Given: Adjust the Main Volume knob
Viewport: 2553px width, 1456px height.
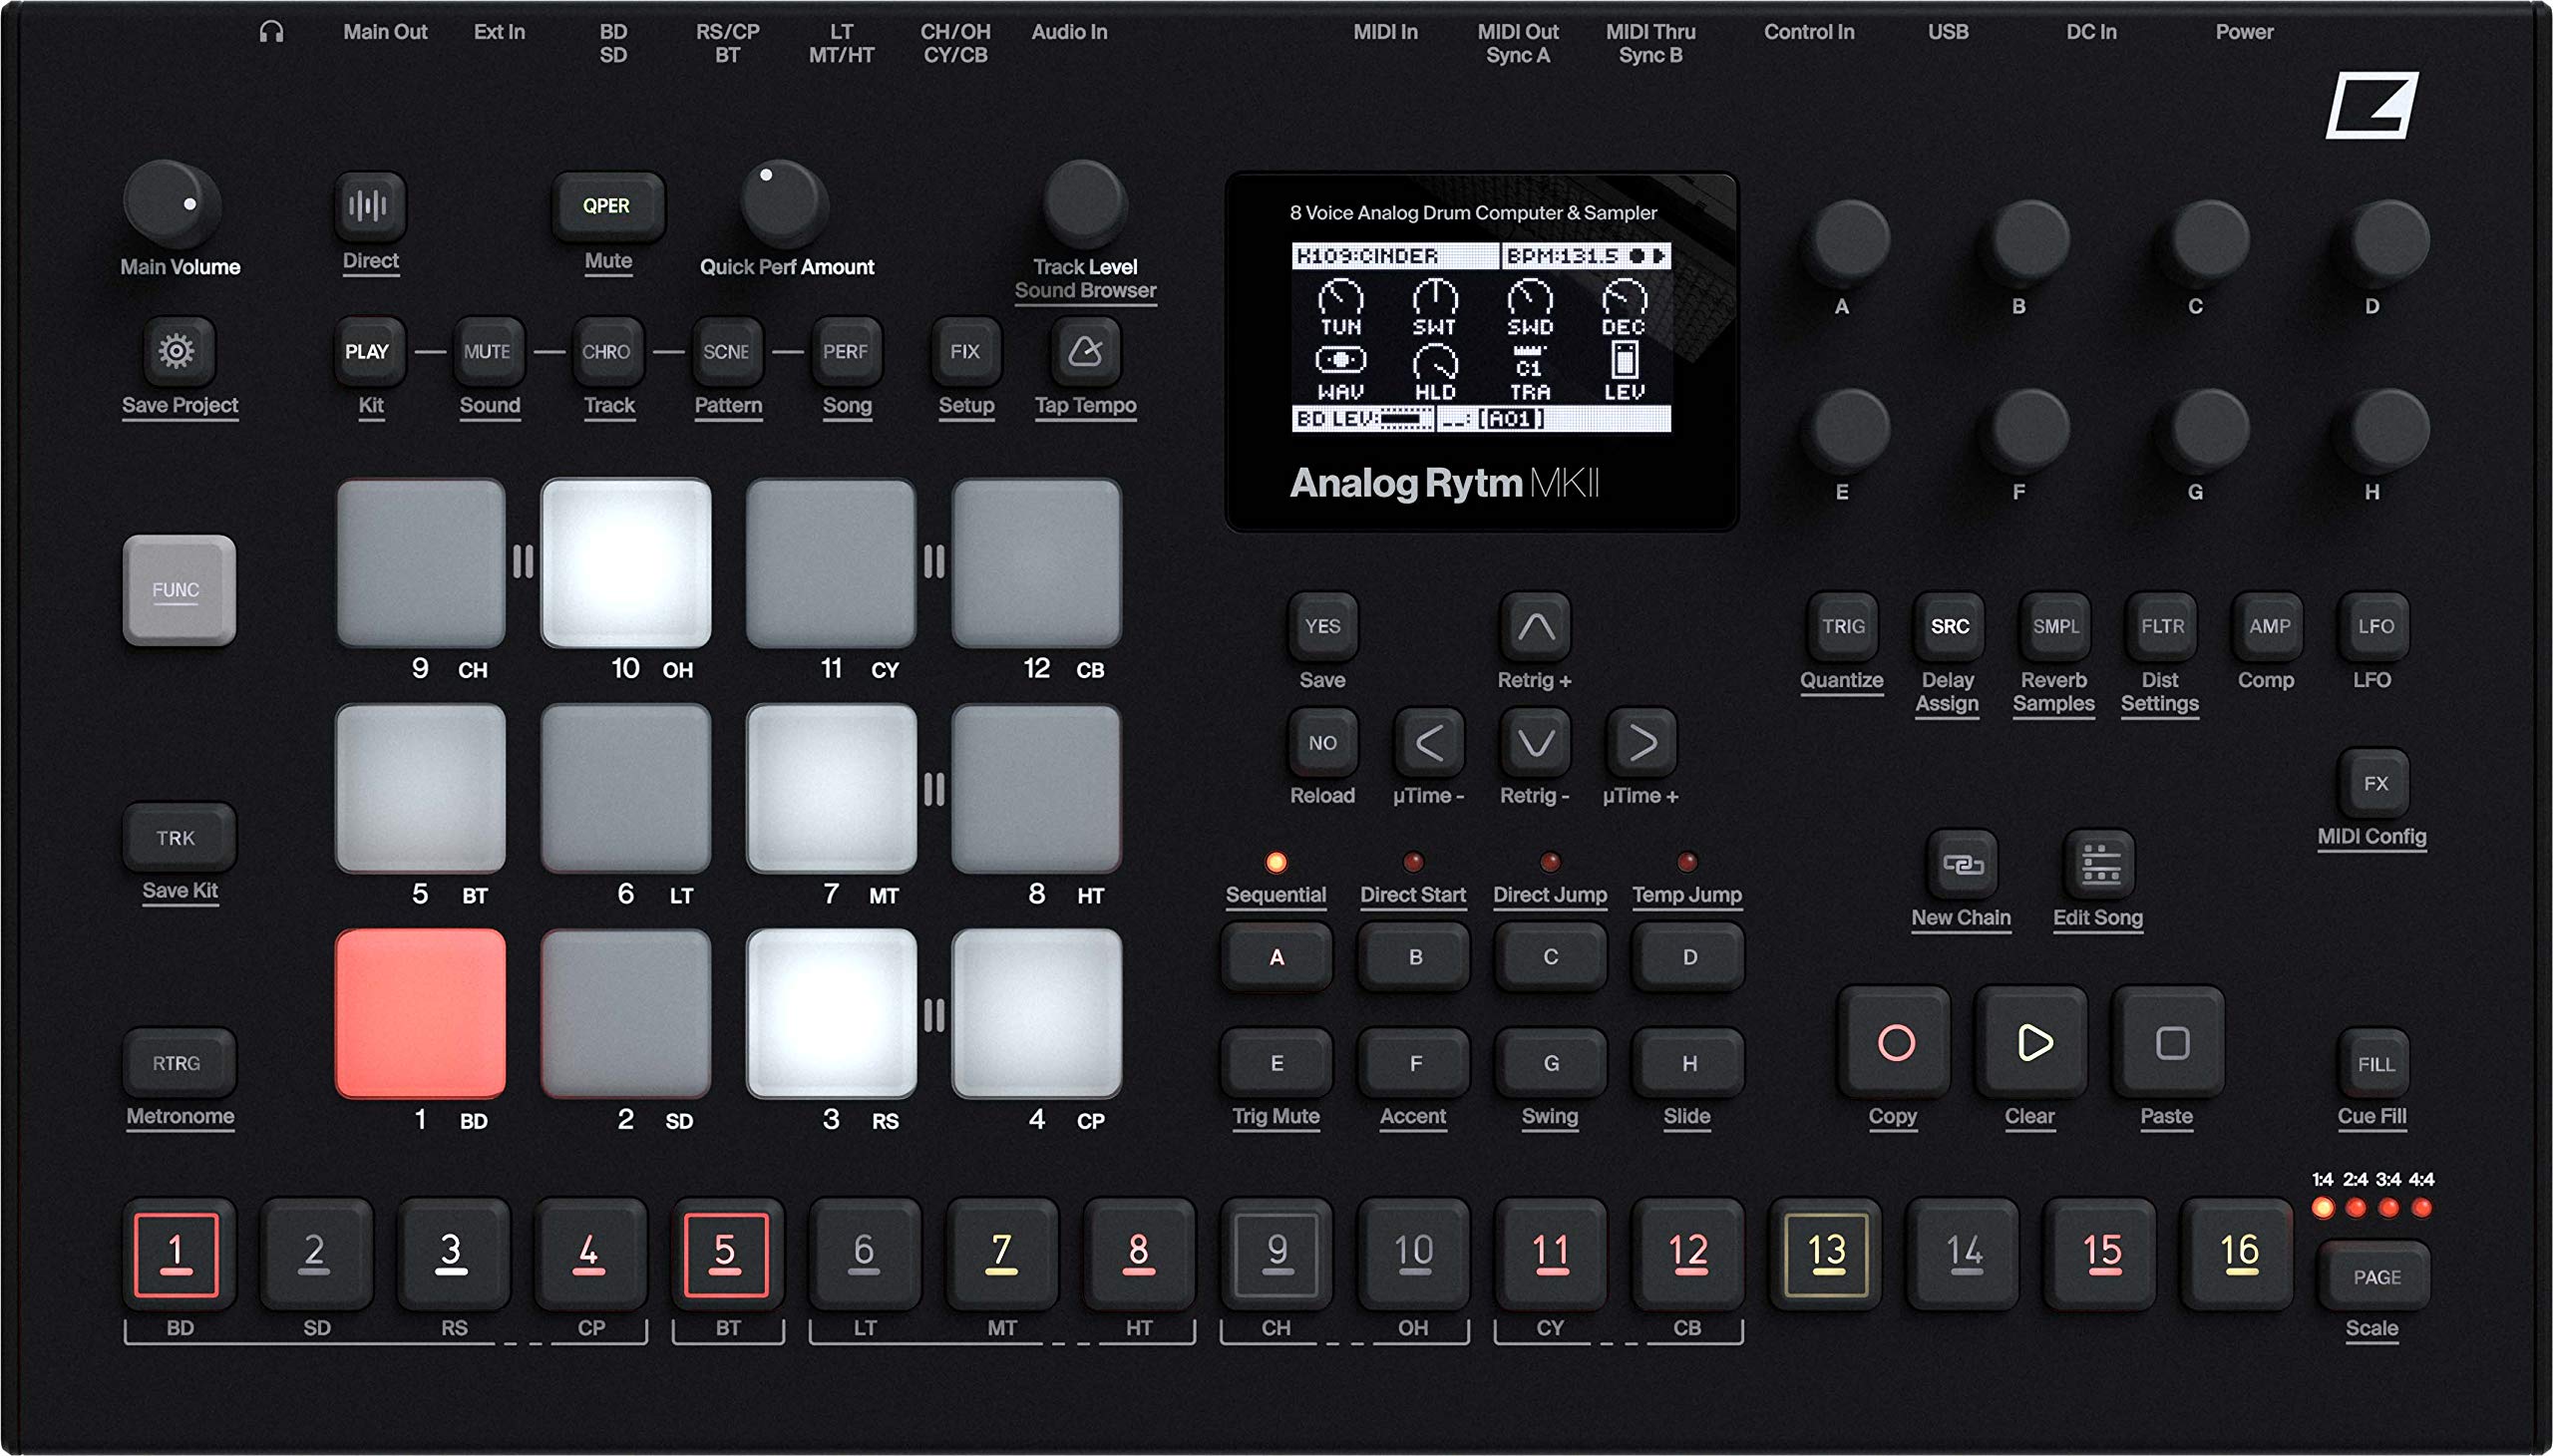Looking at the screenshot, I should (x=172, y=205).
